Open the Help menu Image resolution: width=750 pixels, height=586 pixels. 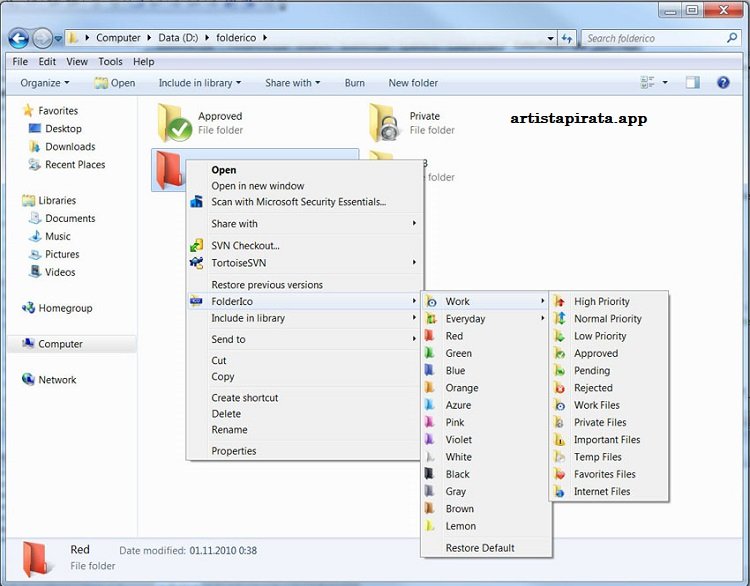[143, 62]
